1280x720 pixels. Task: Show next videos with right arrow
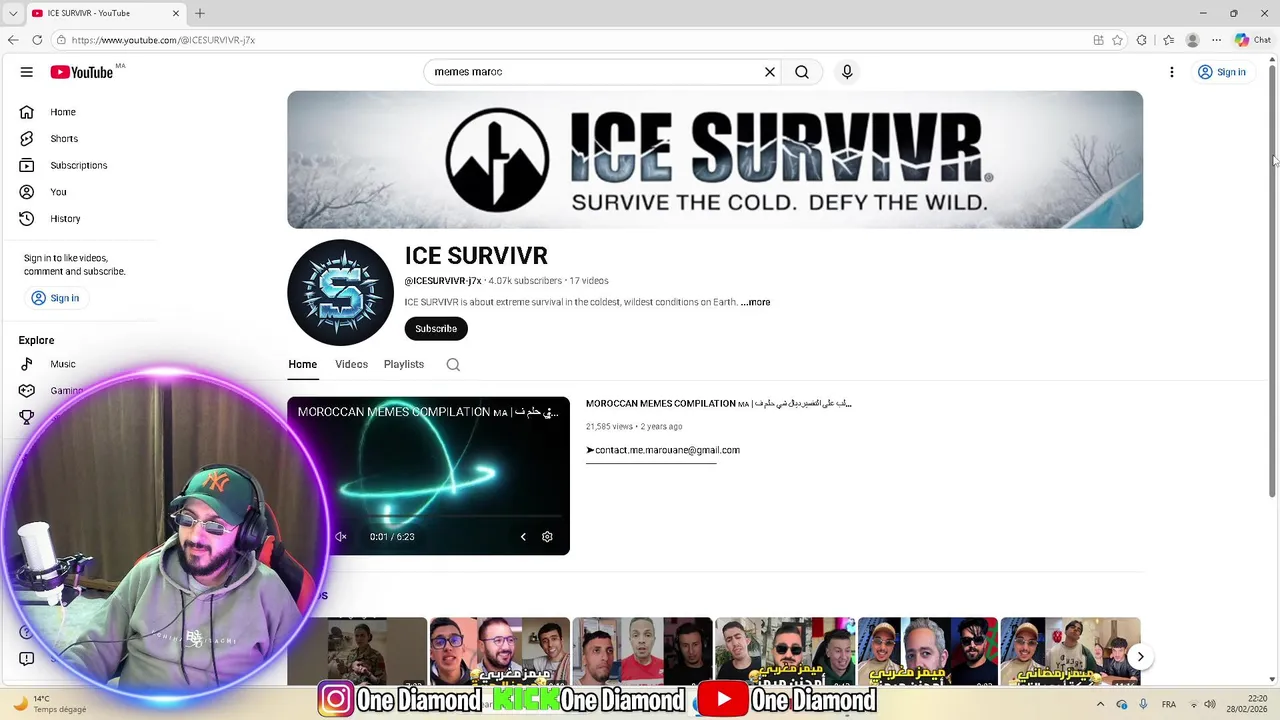(x=1140, y=657)
